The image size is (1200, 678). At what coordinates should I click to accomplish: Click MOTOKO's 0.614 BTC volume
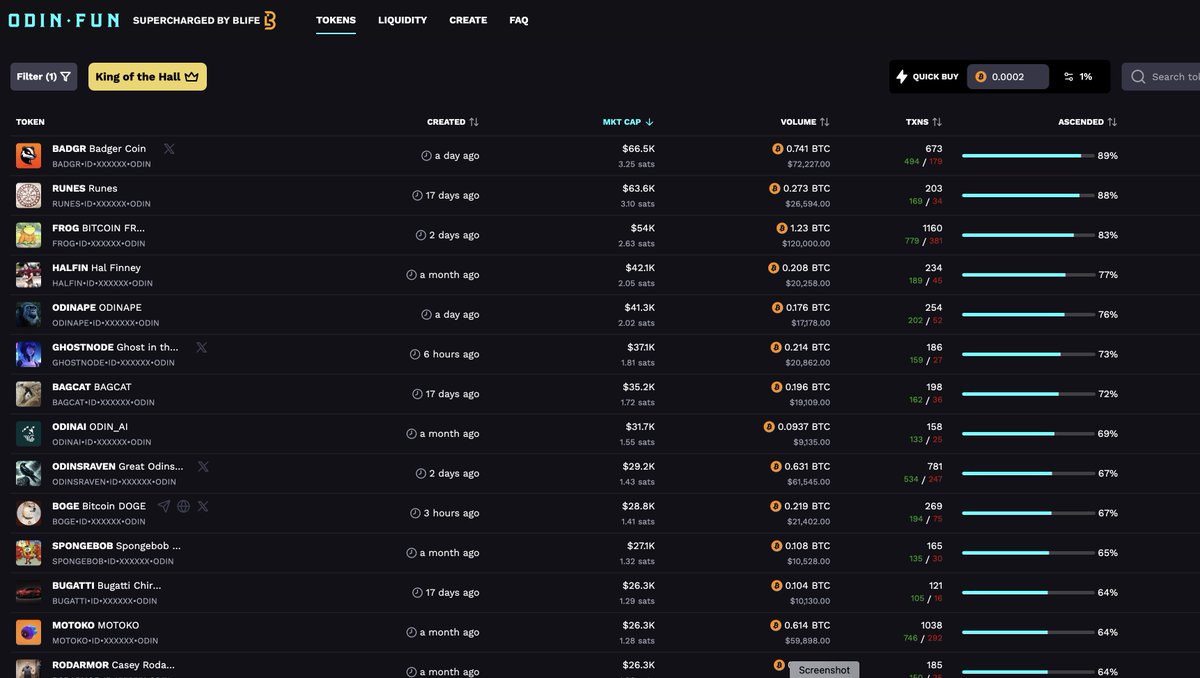coord(800,625)
